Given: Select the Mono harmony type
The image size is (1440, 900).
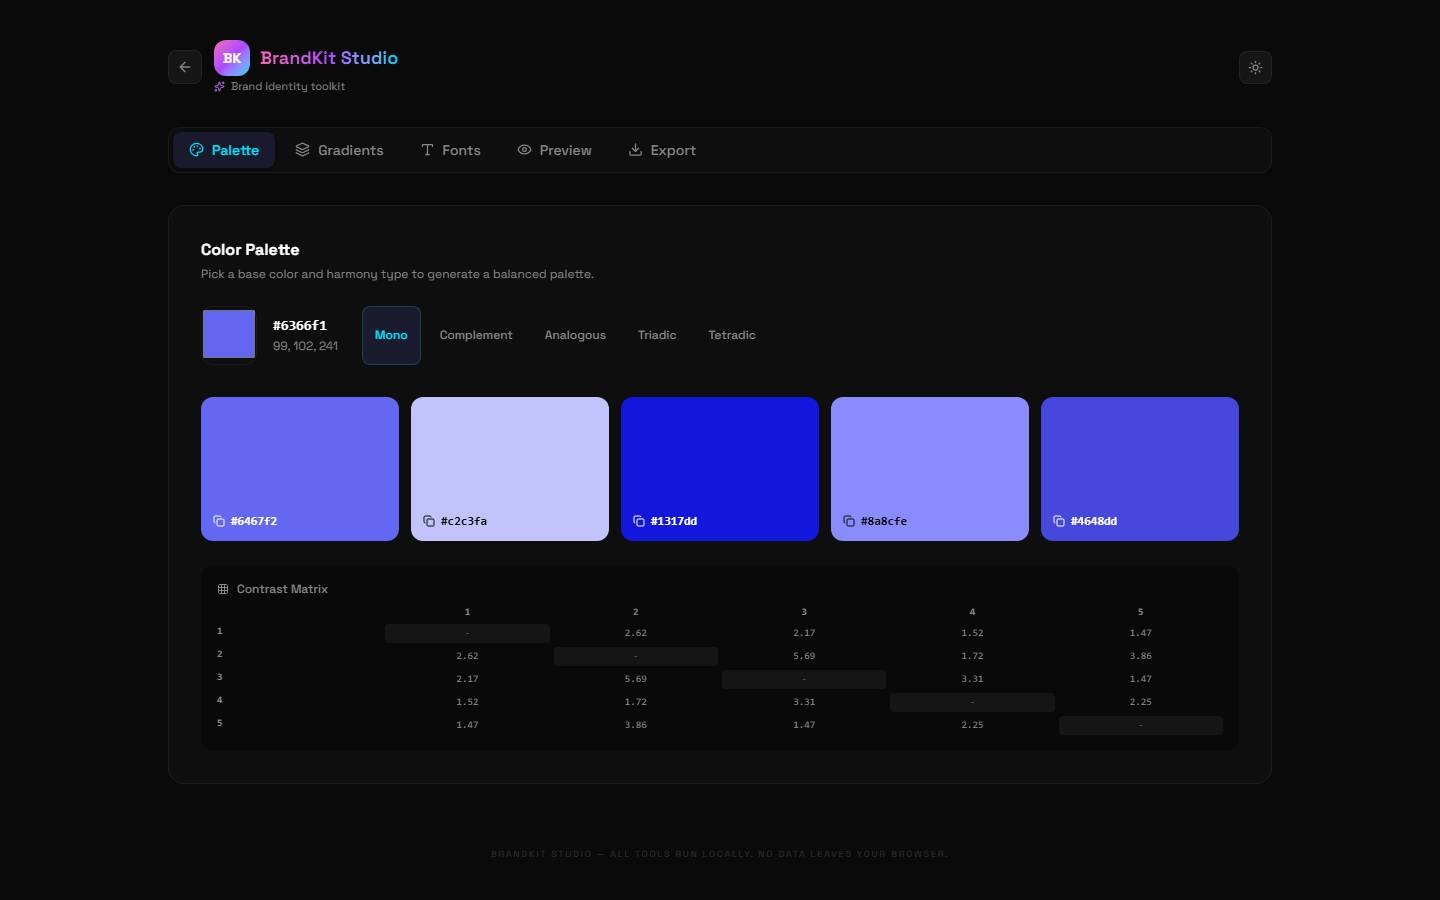Looking at the screenshot, I should [x=391, y=335].
